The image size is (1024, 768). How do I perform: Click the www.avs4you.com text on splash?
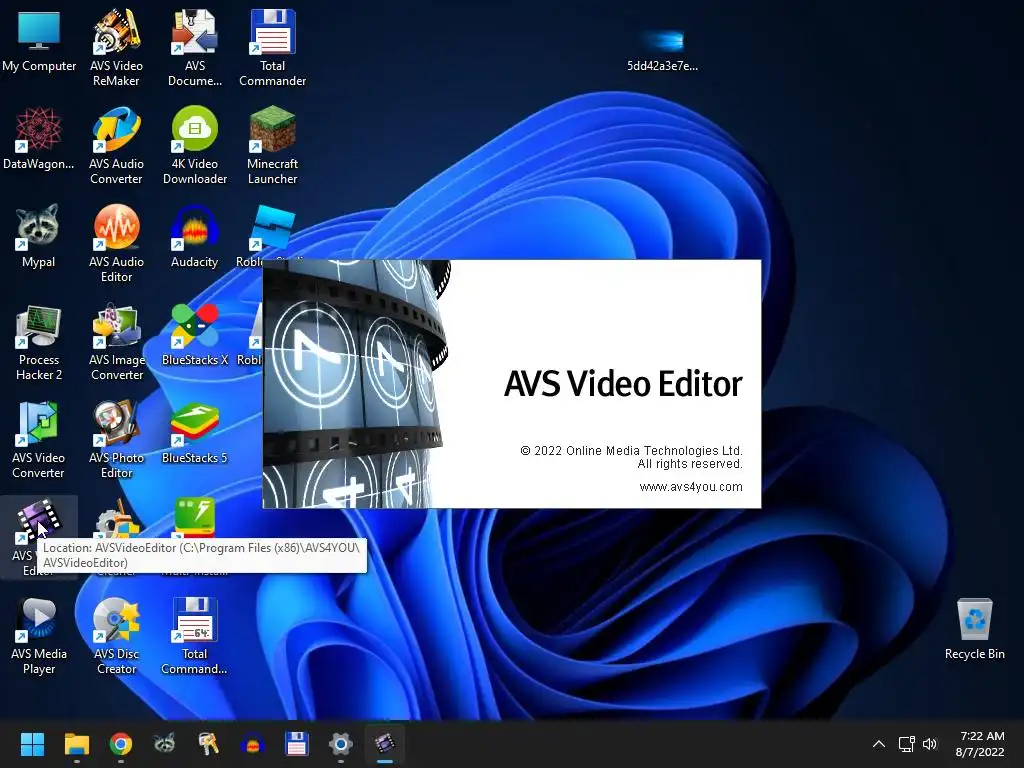tap(691, 487)
